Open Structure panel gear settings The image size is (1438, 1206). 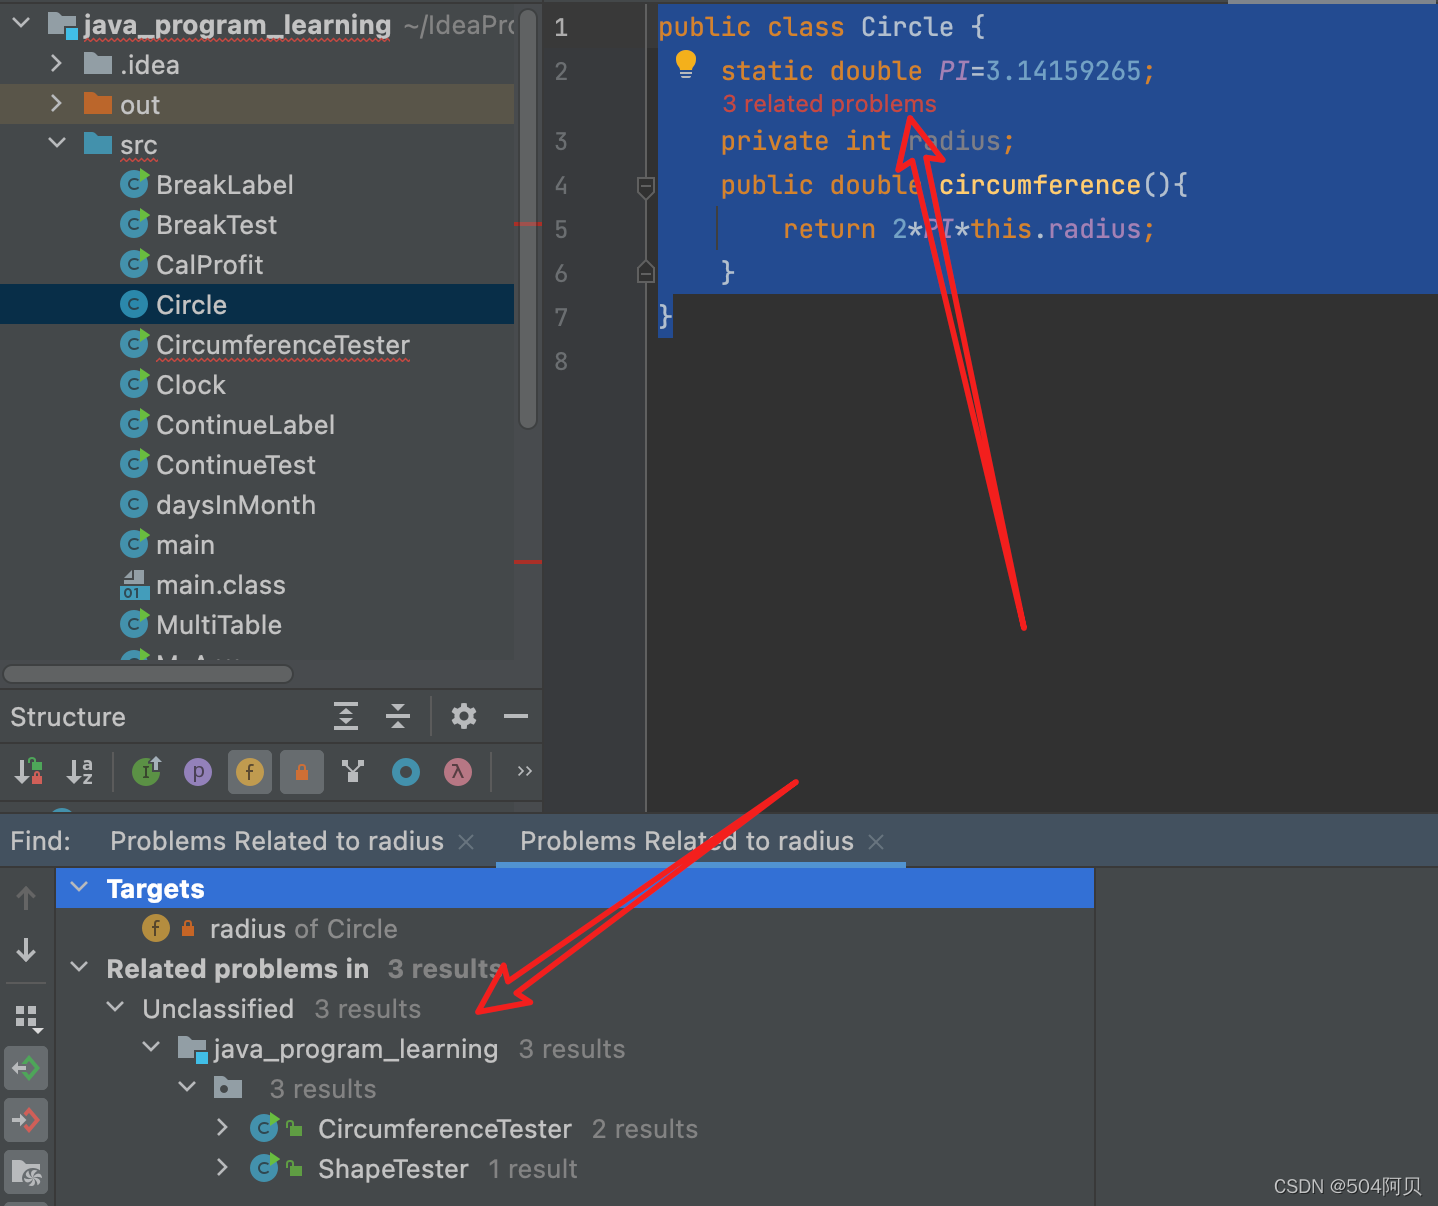[x=464, y=716]
